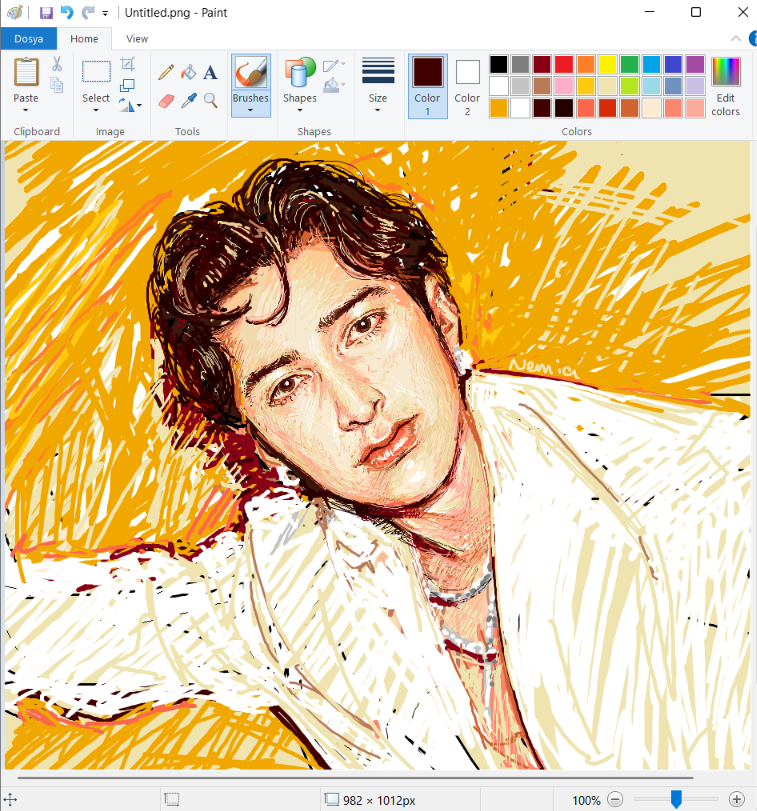
Task: Pick the yellow color swatch
Action: click(x=608, y=65)
